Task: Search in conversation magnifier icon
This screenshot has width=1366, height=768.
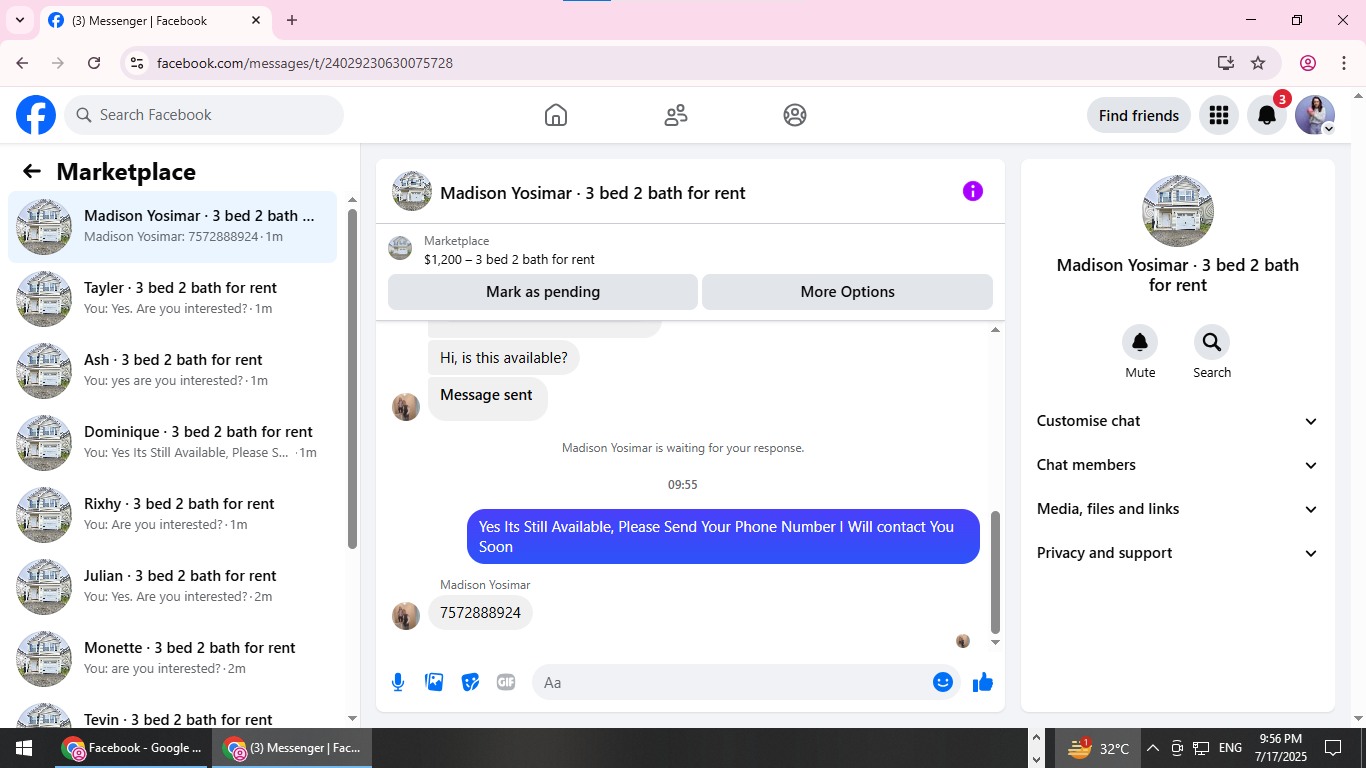Action: click(x=1212, y=343)
